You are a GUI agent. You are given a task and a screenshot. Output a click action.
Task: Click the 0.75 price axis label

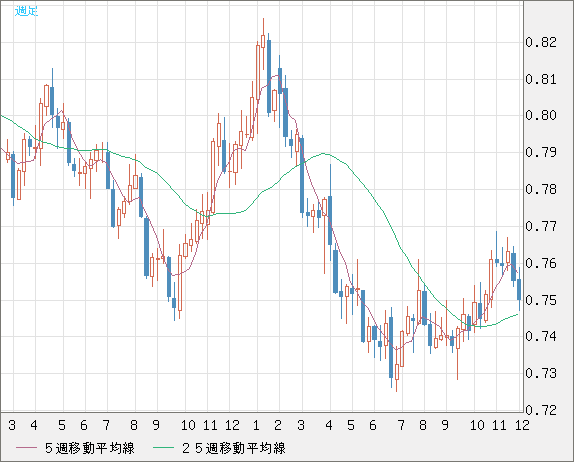pyautogui.click(x=541, y=300)
